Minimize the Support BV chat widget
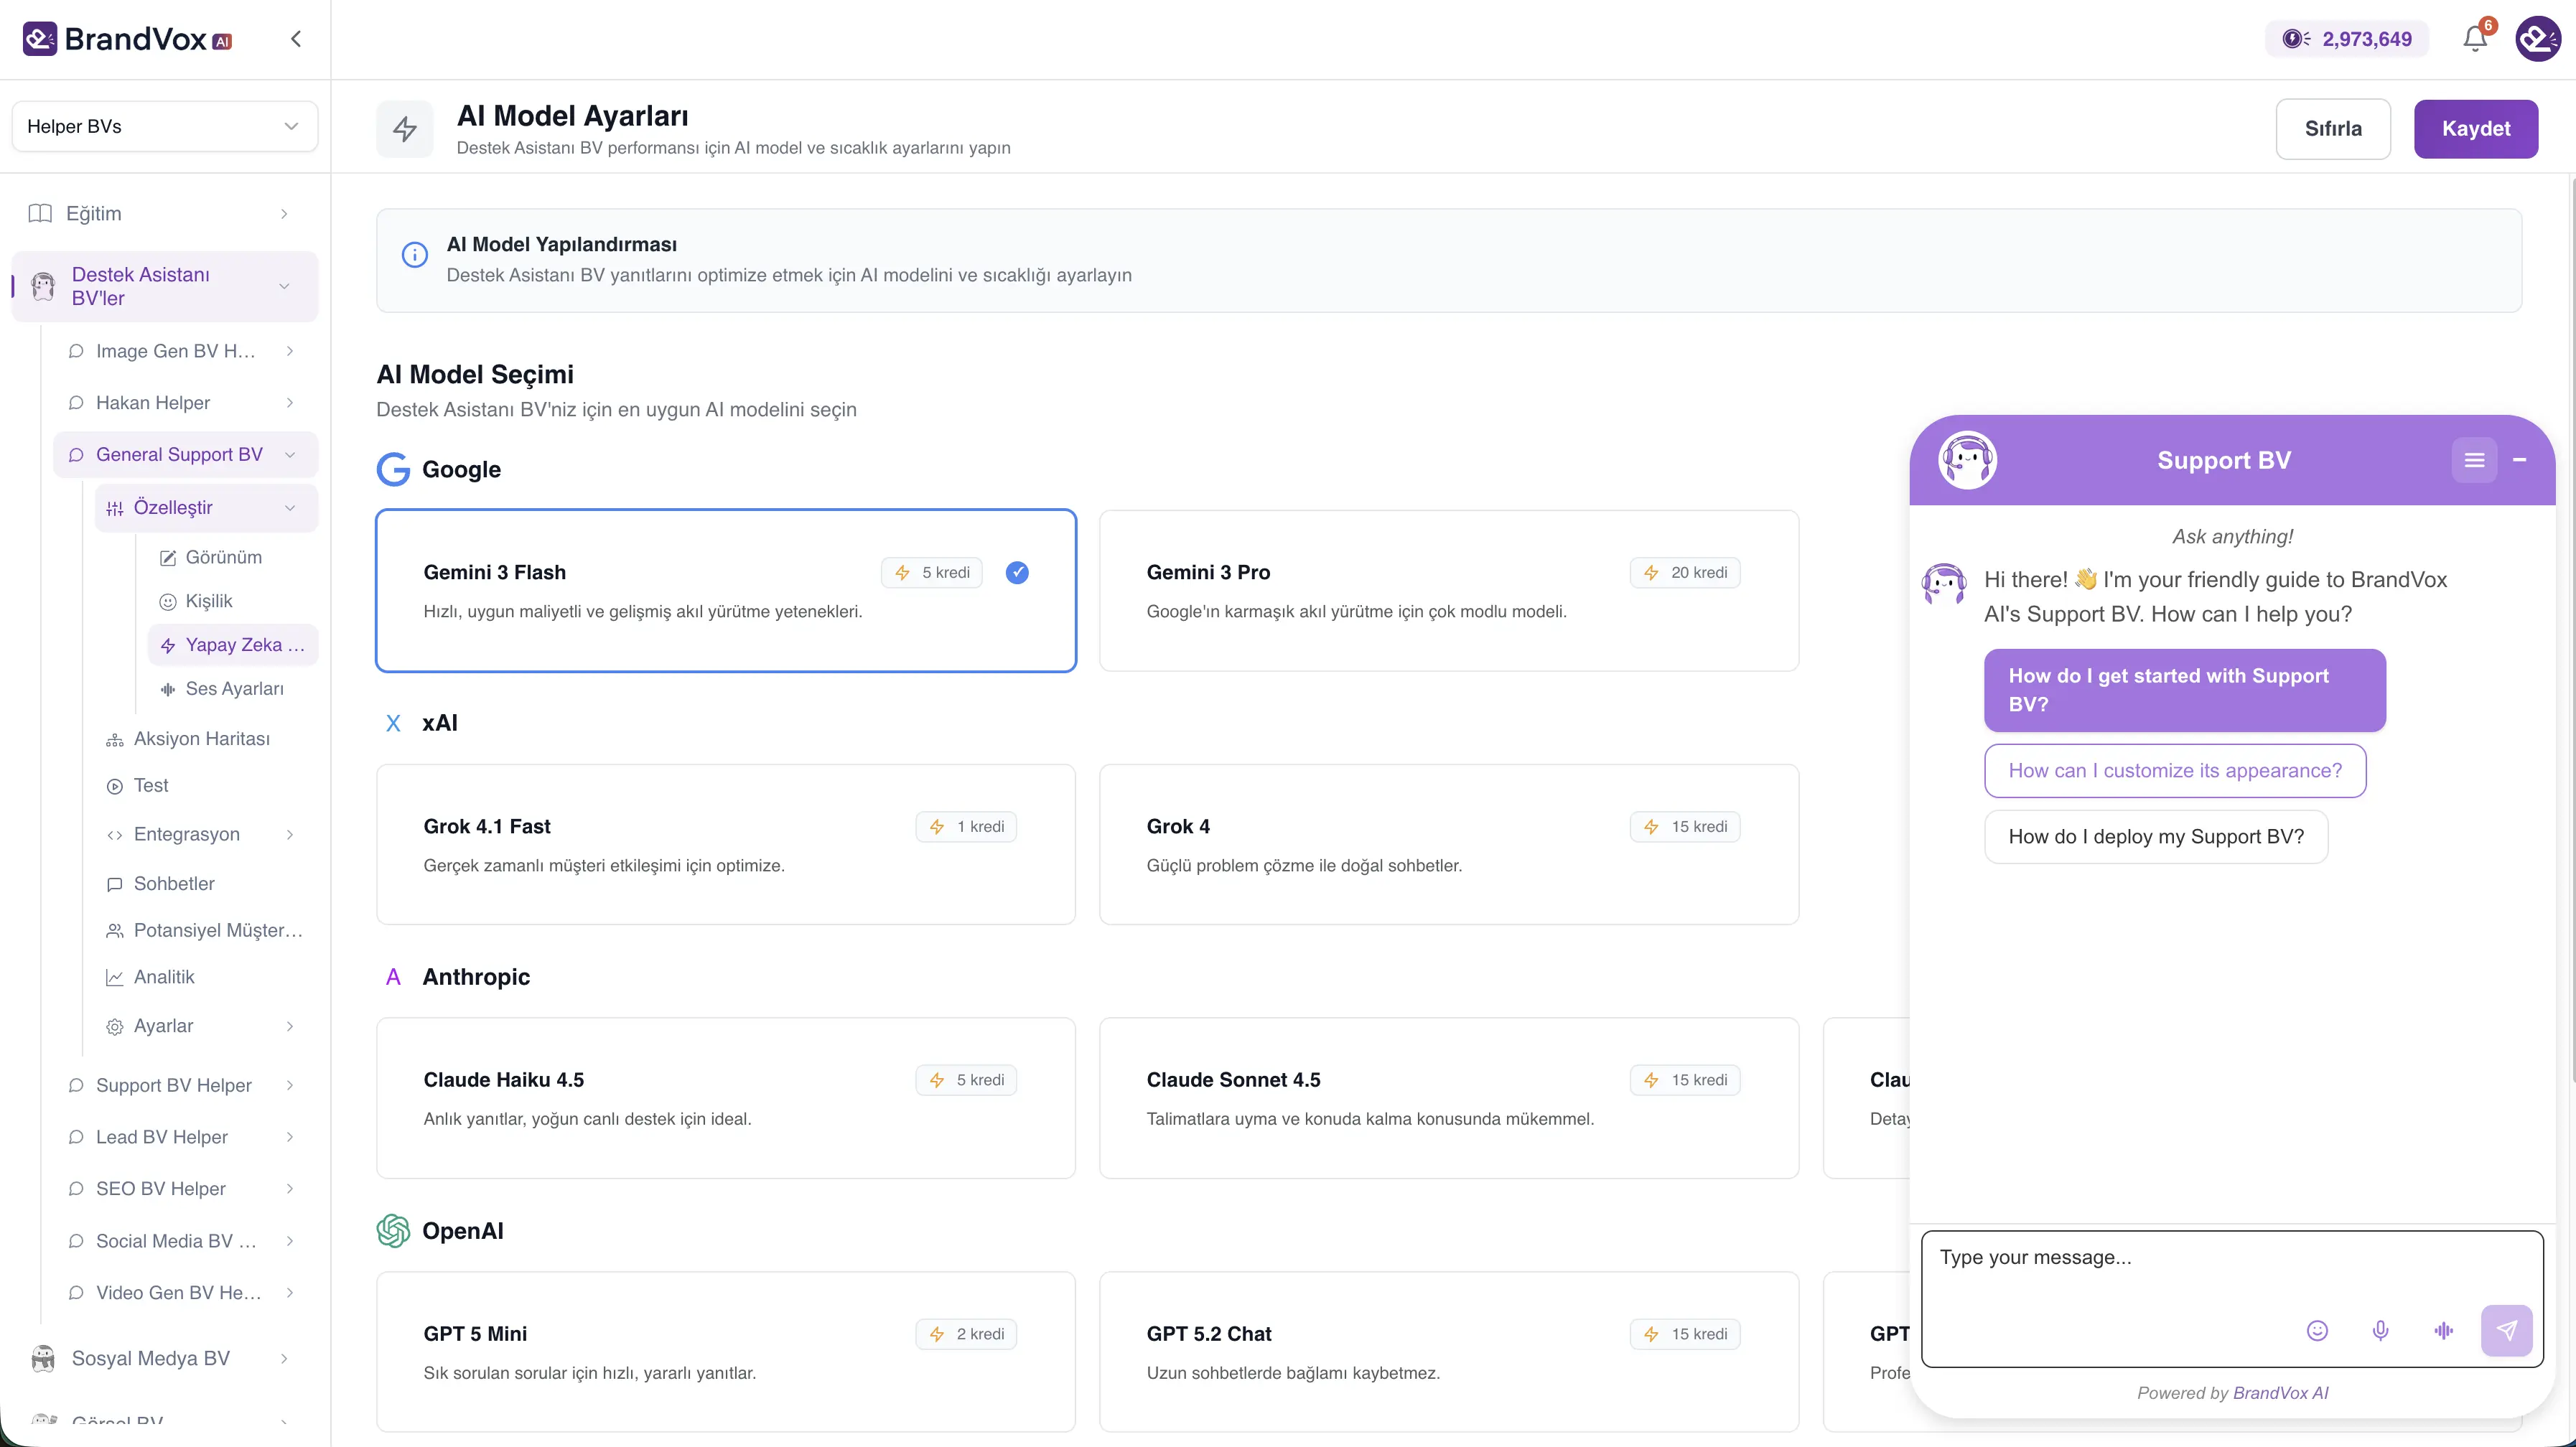This screenshot has width=2576, height=1447. tap(2520, 460)
